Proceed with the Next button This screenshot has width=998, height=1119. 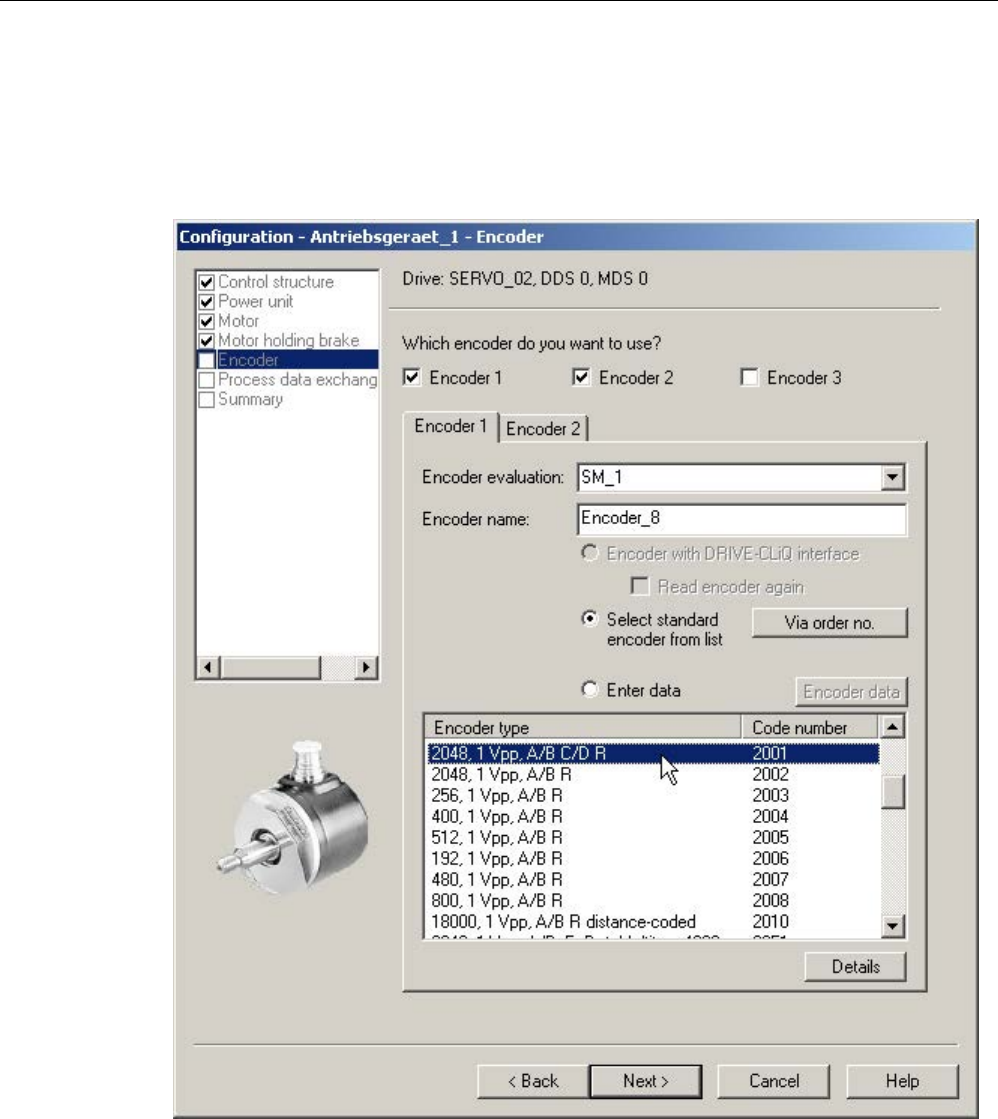click(645, 1081)
